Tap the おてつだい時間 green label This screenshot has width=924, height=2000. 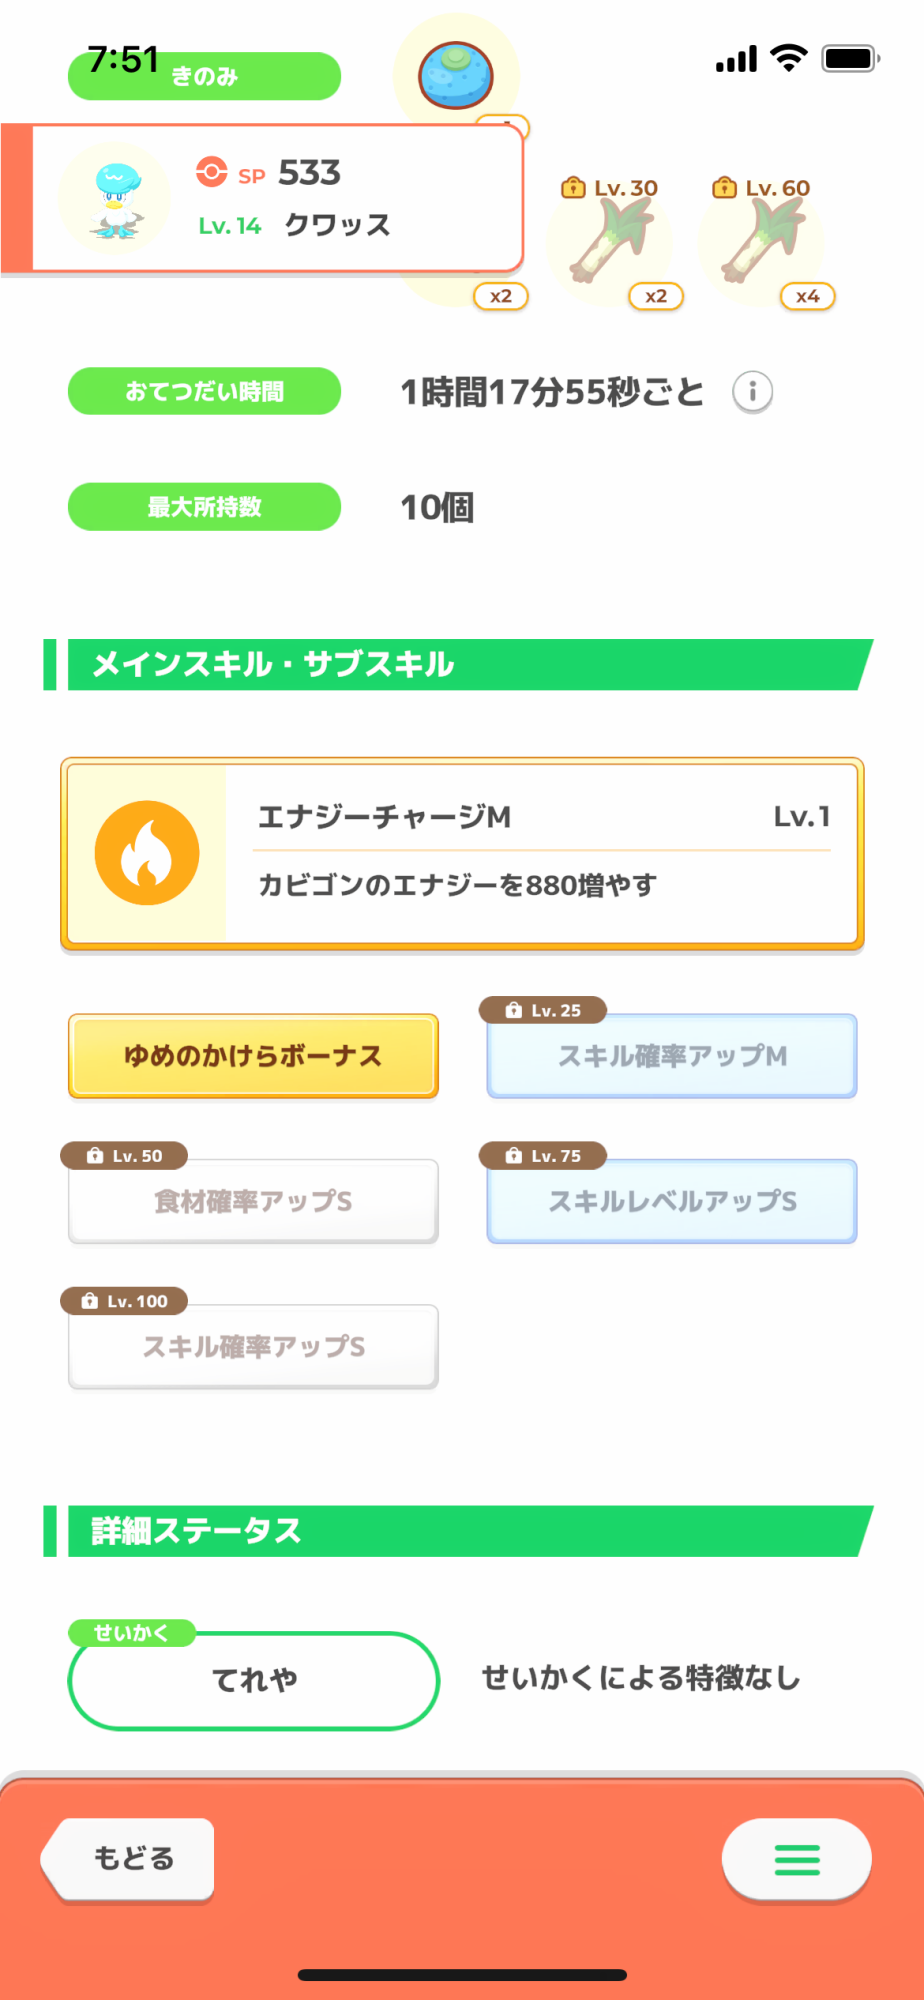[204, 391]
